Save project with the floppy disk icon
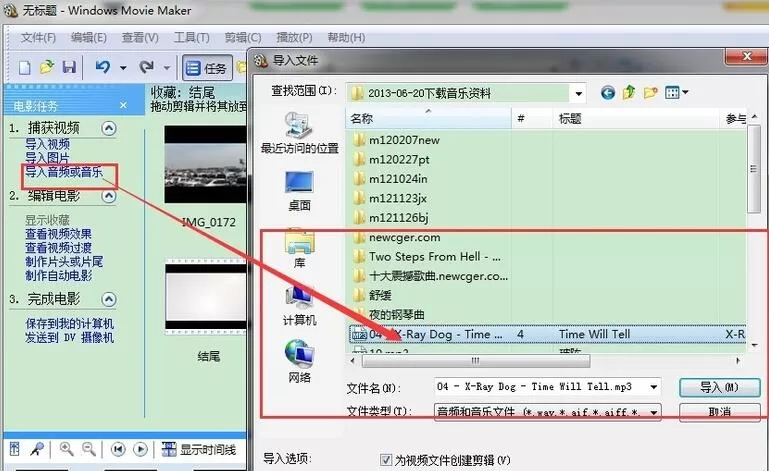Screen dimensions: 769x471 pos(69,67)
